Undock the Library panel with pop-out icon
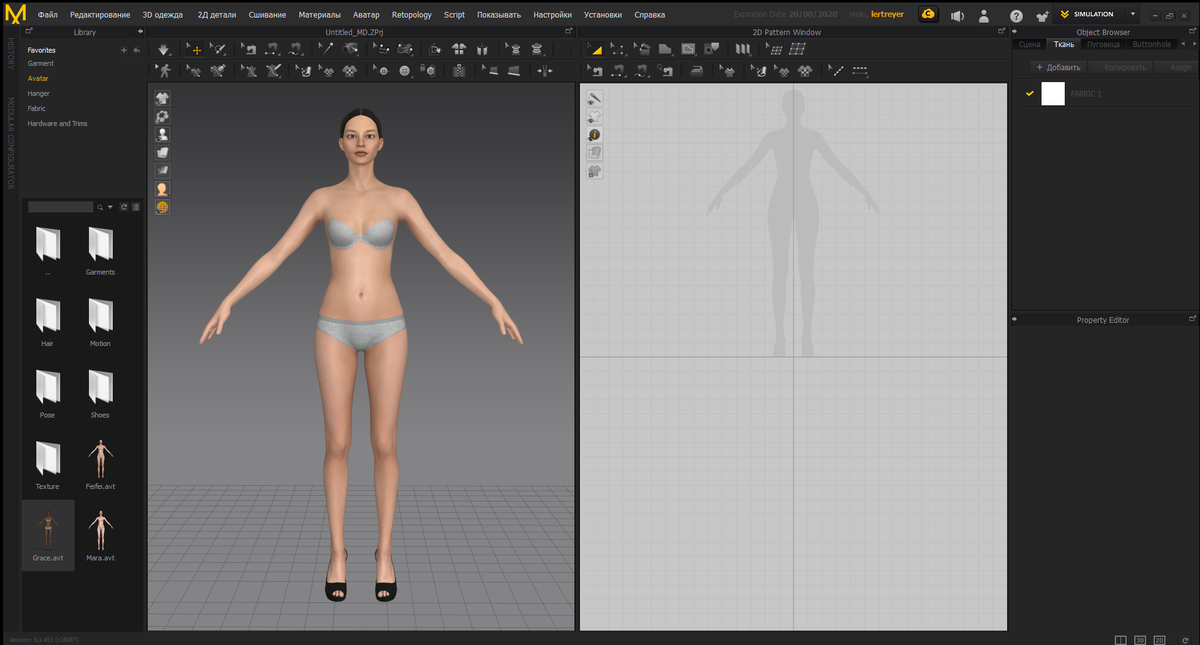The image size is (1200, 645). coord(27,32)
